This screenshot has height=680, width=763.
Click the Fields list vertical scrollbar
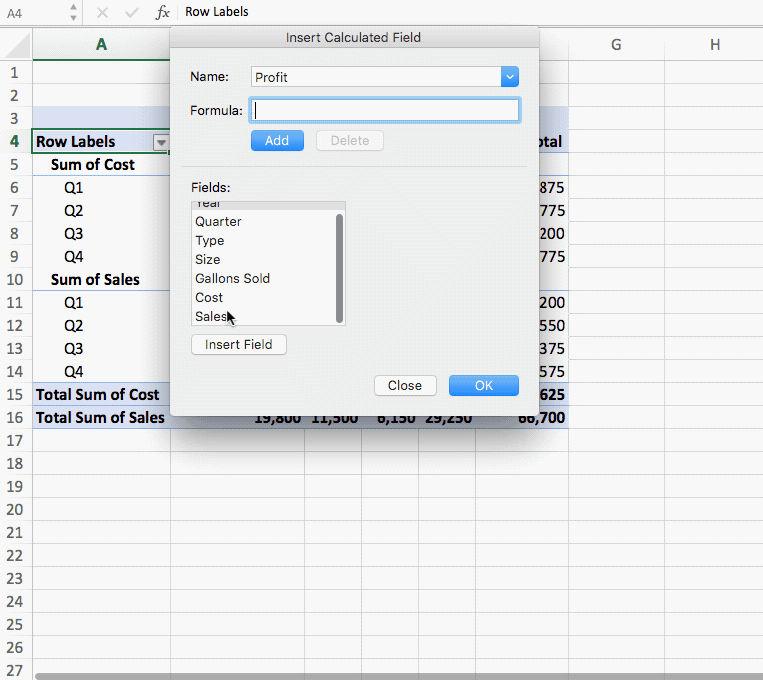point(340,266)
